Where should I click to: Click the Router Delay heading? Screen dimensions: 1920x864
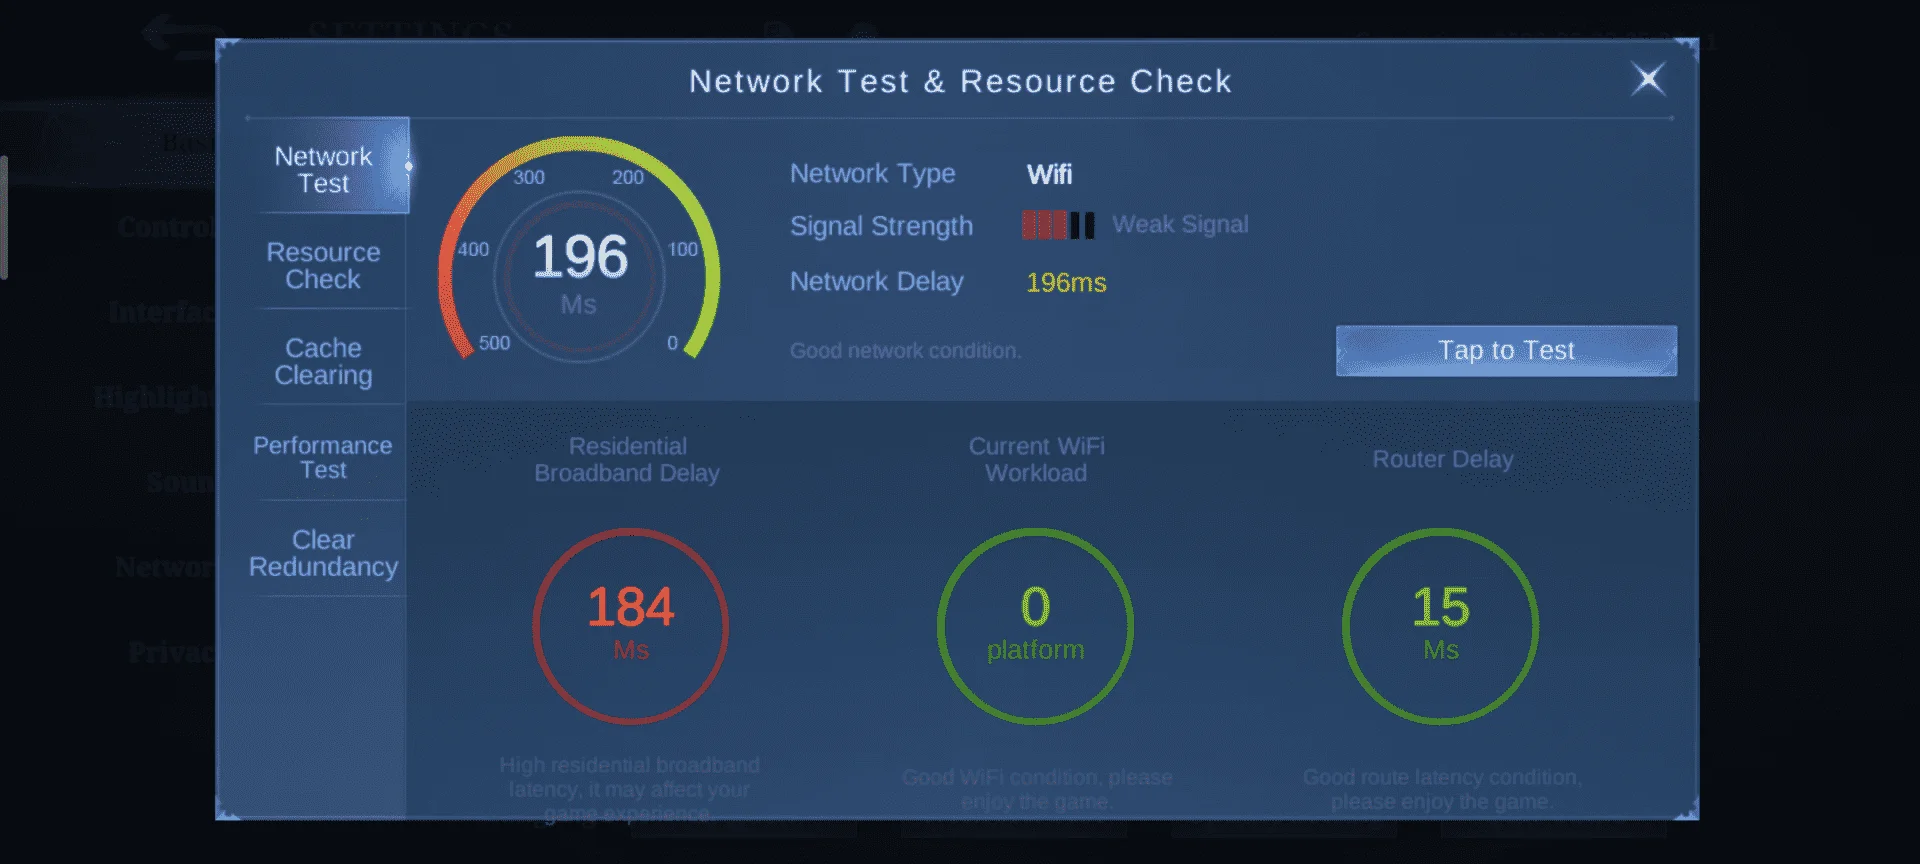pyautogui.click(x=1442, y=459)
